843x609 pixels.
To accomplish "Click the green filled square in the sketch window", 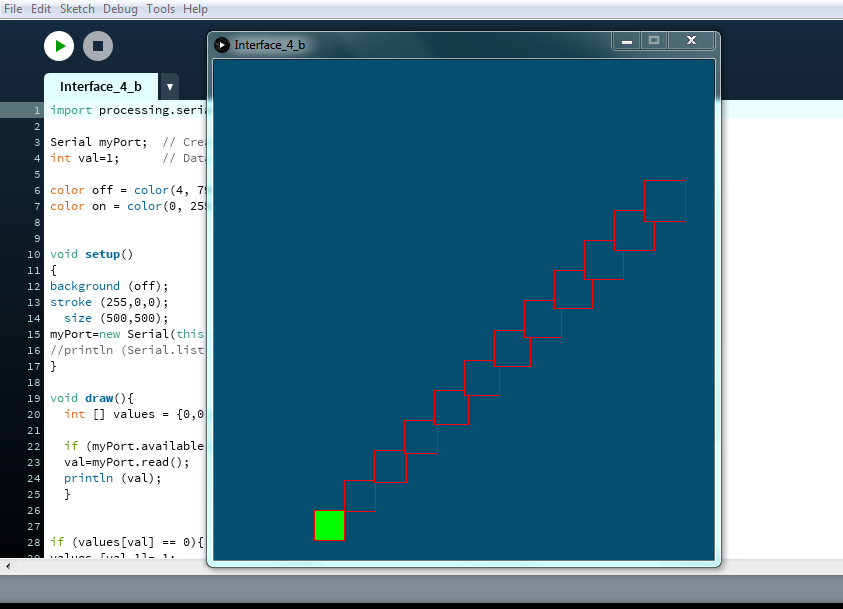I will pos(330,526).
